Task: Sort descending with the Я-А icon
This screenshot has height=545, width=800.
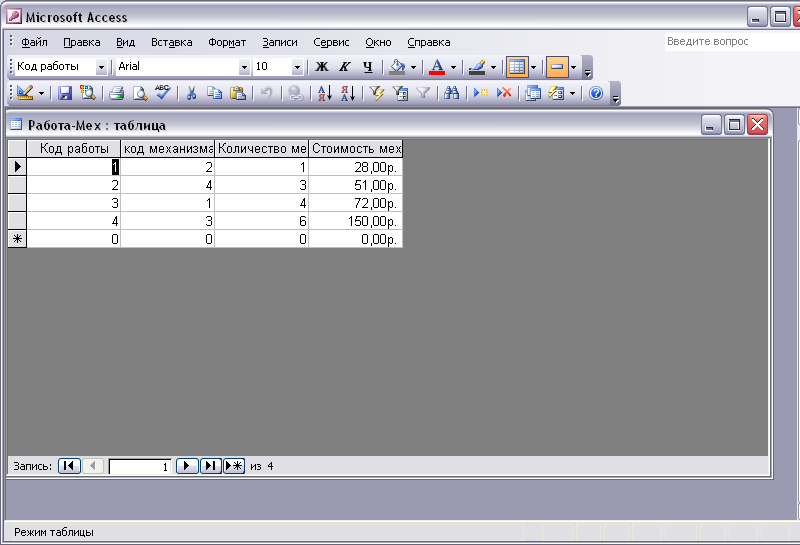Action: coord(347,93)
